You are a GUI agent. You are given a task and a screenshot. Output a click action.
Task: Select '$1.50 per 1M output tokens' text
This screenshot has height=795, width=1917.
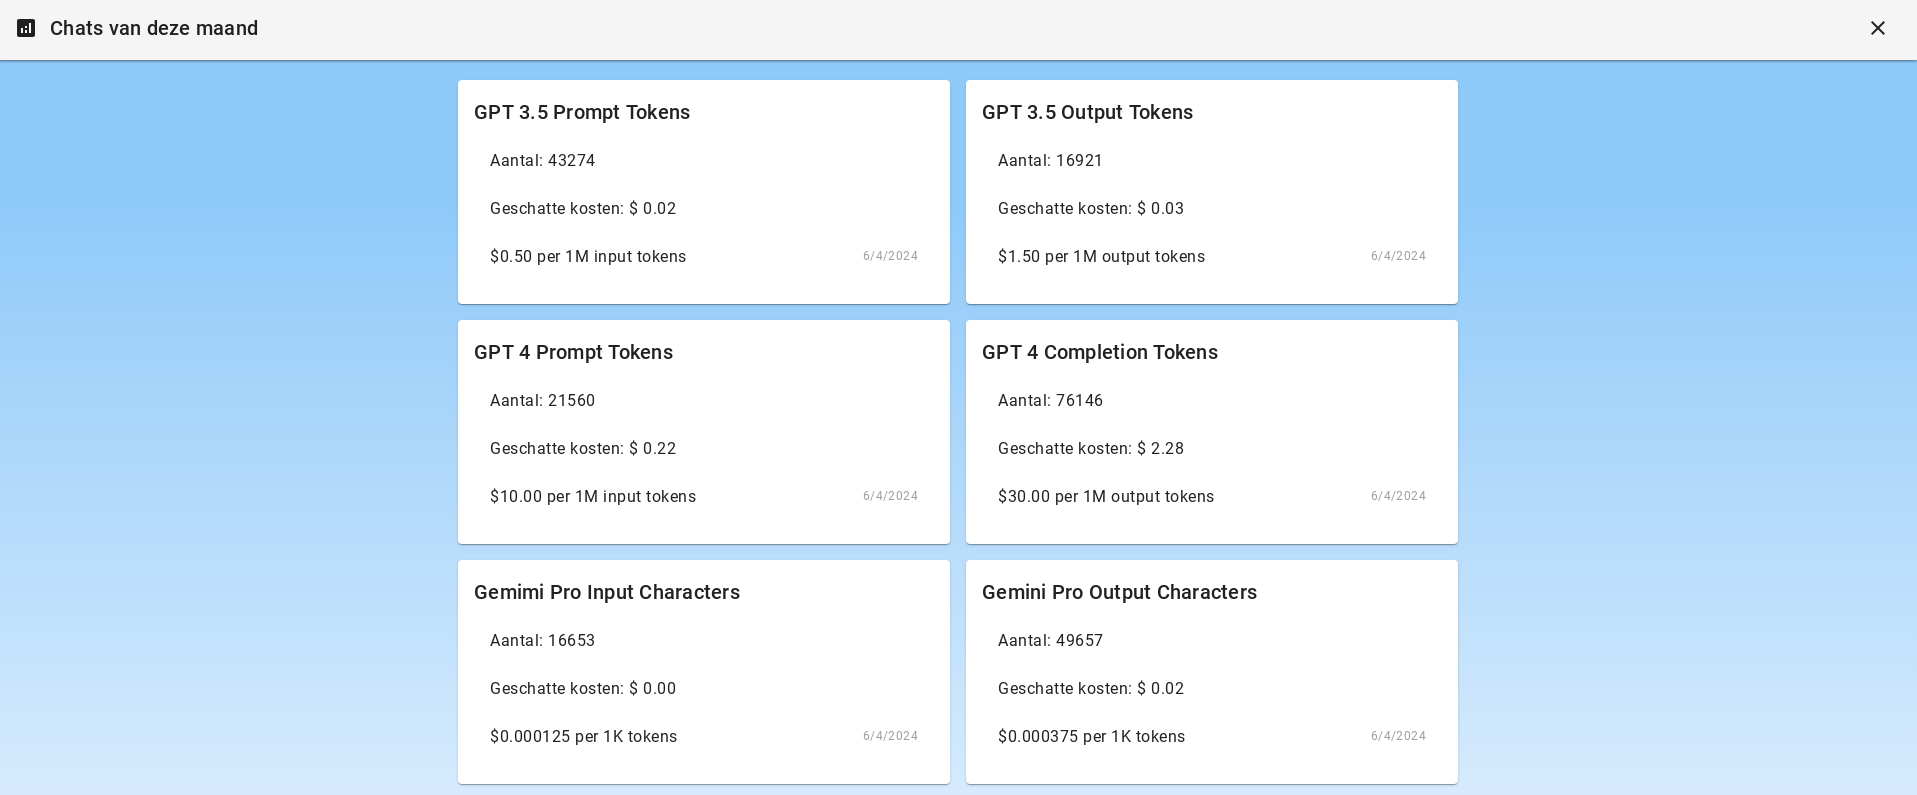coord(1101,256)
